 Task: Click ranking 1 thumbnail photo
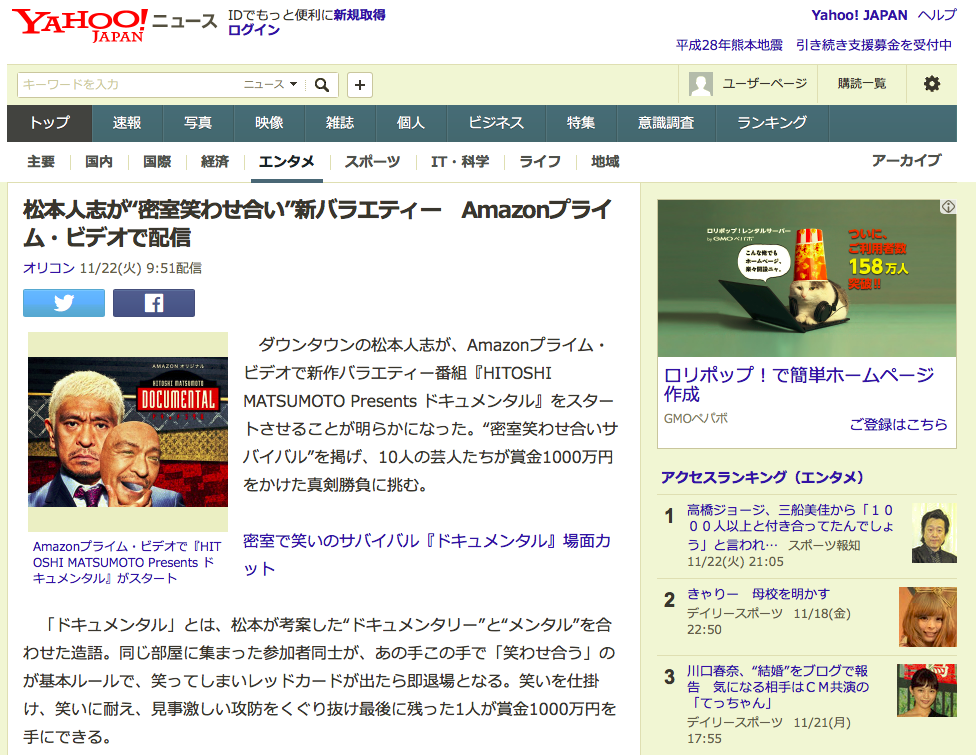(x=934, y=533)
